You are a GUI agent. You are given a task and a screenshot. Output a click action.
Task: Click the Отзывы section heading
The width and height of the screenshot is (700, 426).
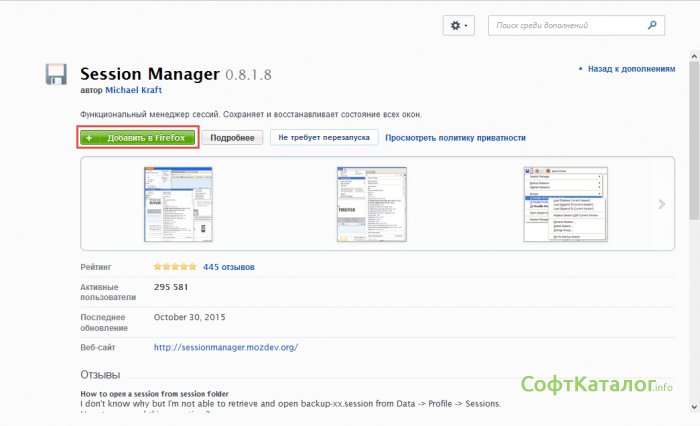[x=100, y=374]
